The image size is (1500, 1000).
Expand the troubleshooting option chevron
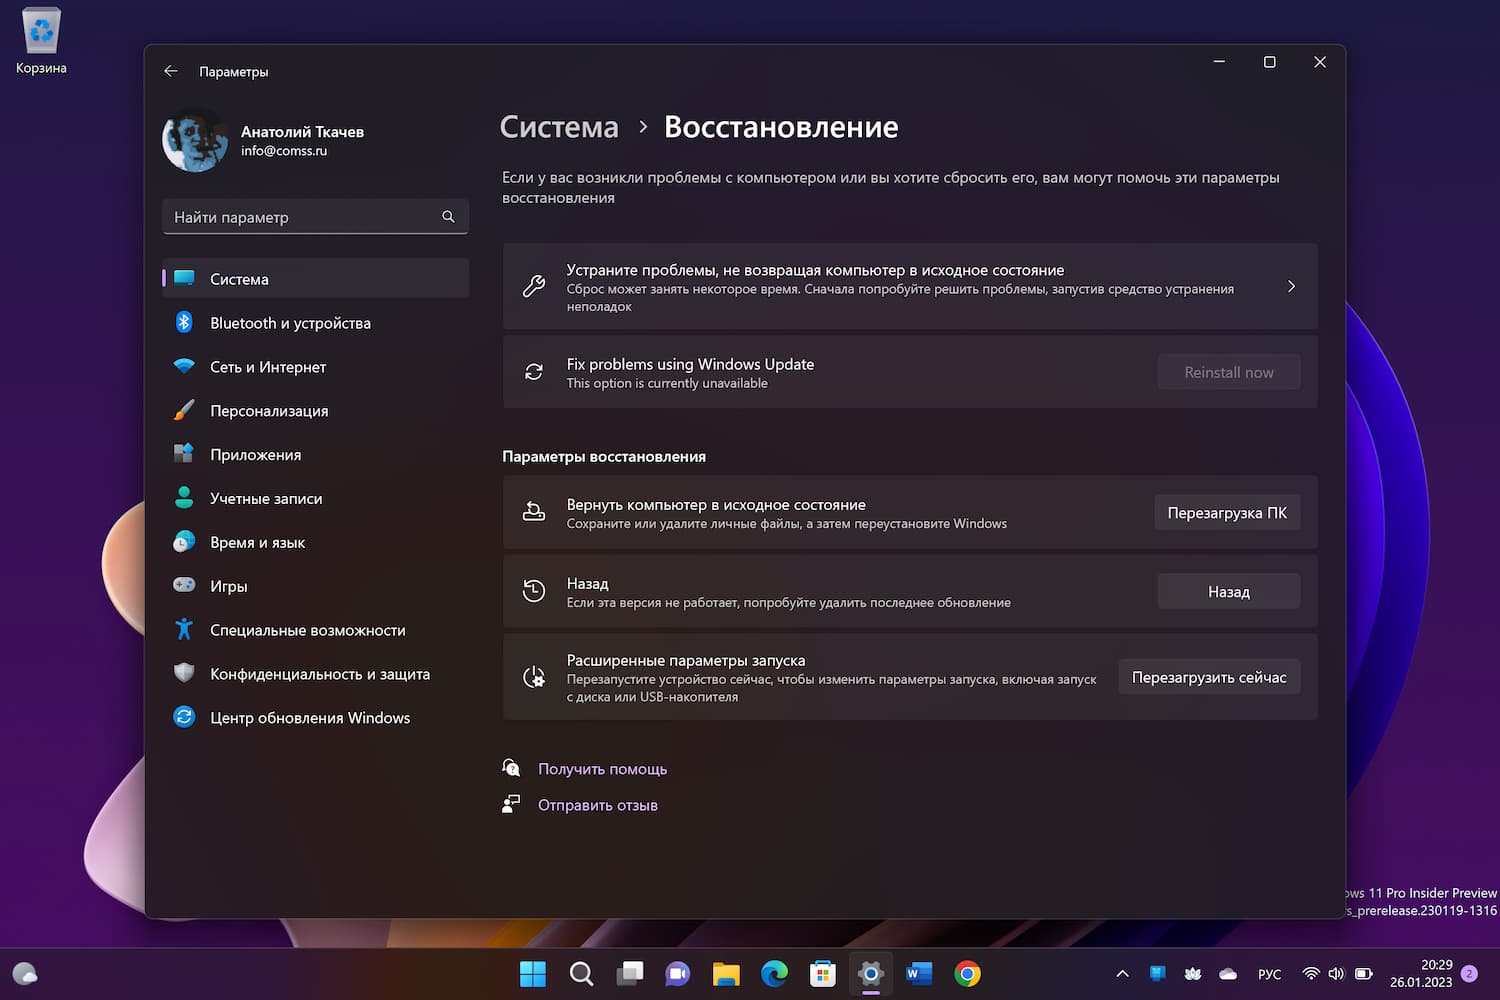pyautogui.click(x=1291, y=287)
